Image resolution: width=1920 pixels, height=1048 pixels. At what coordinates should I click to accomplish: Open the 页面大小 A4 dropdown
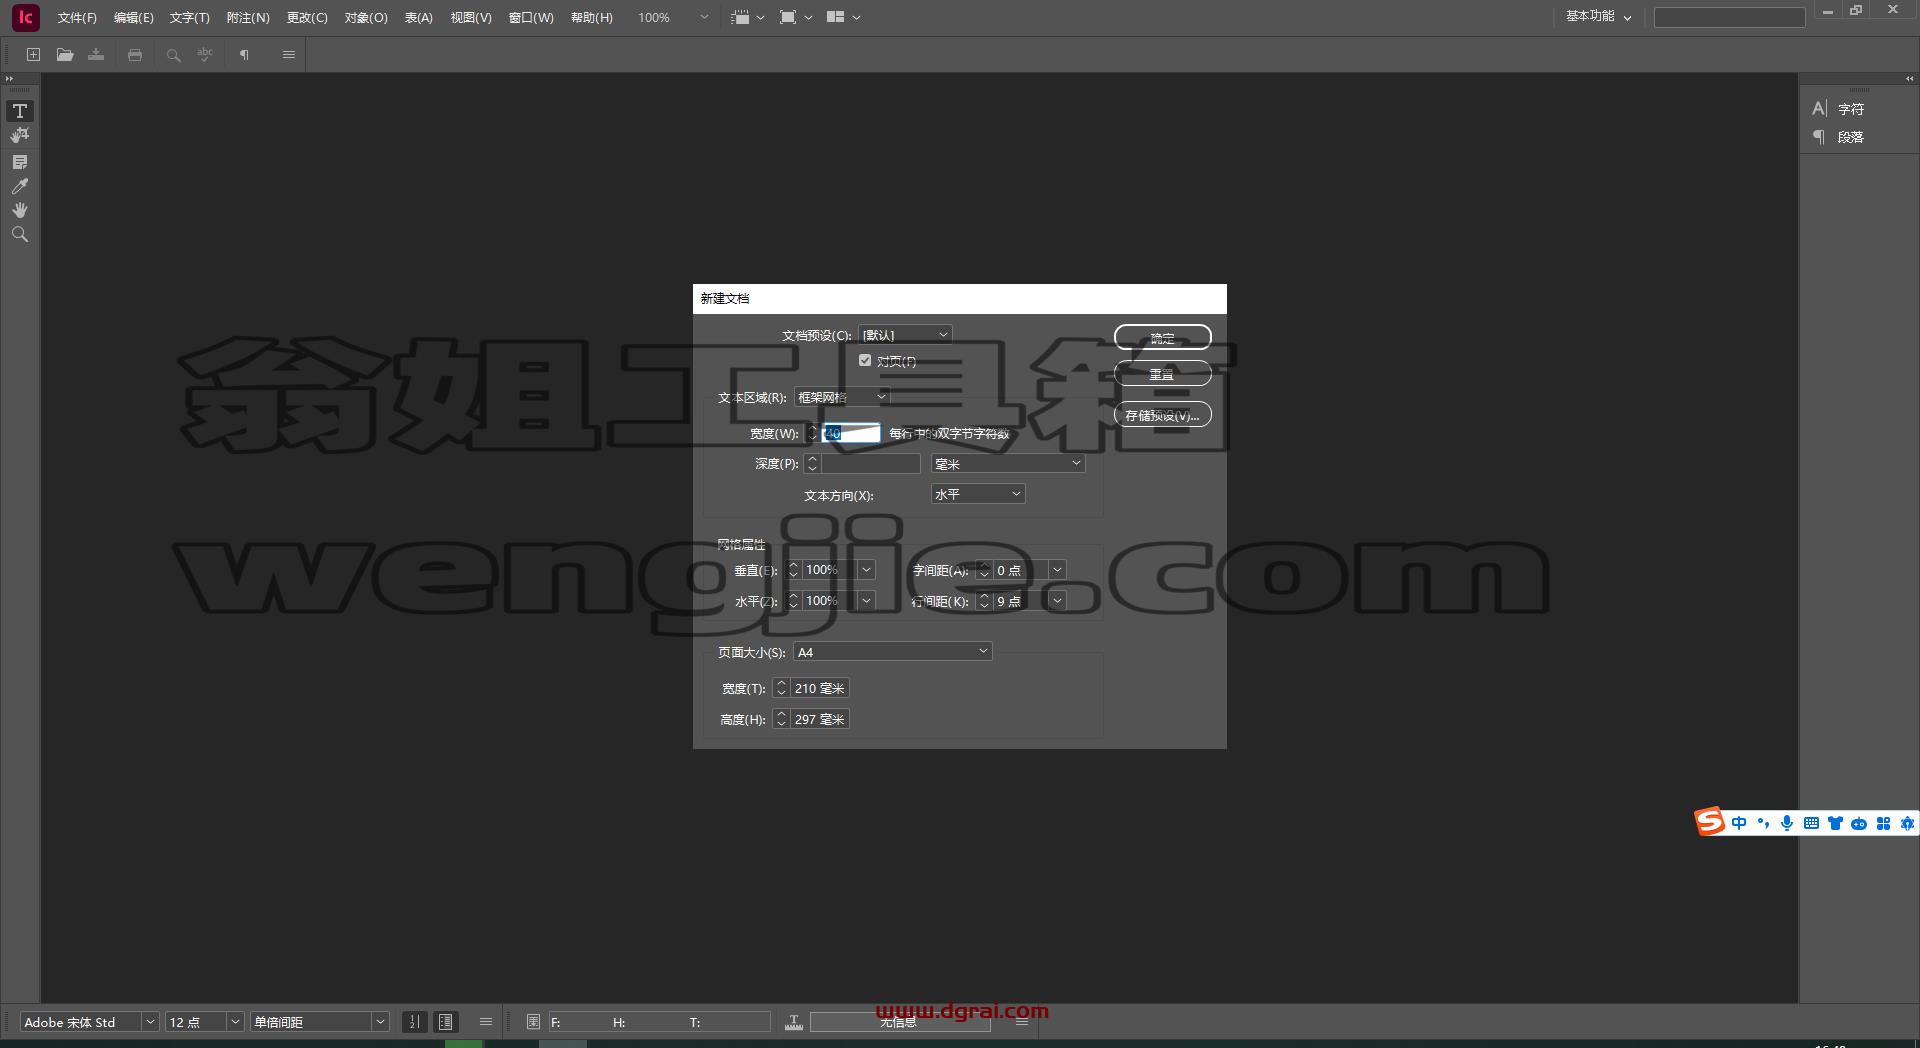tap(892, 652)
